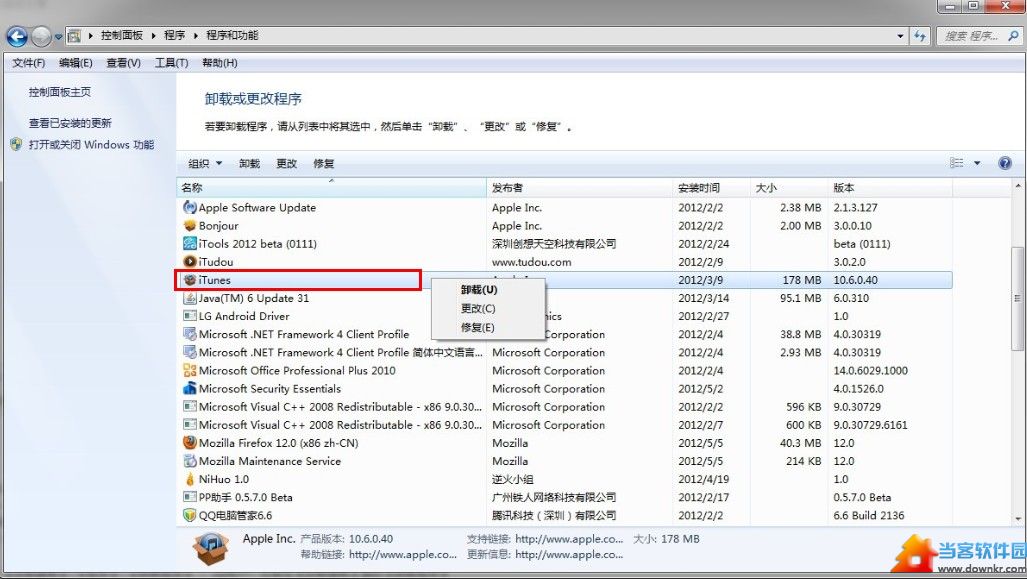Click the Microsoft Security Essentials icon
This screenshot has height=579, width=1027.
(189, 389)
